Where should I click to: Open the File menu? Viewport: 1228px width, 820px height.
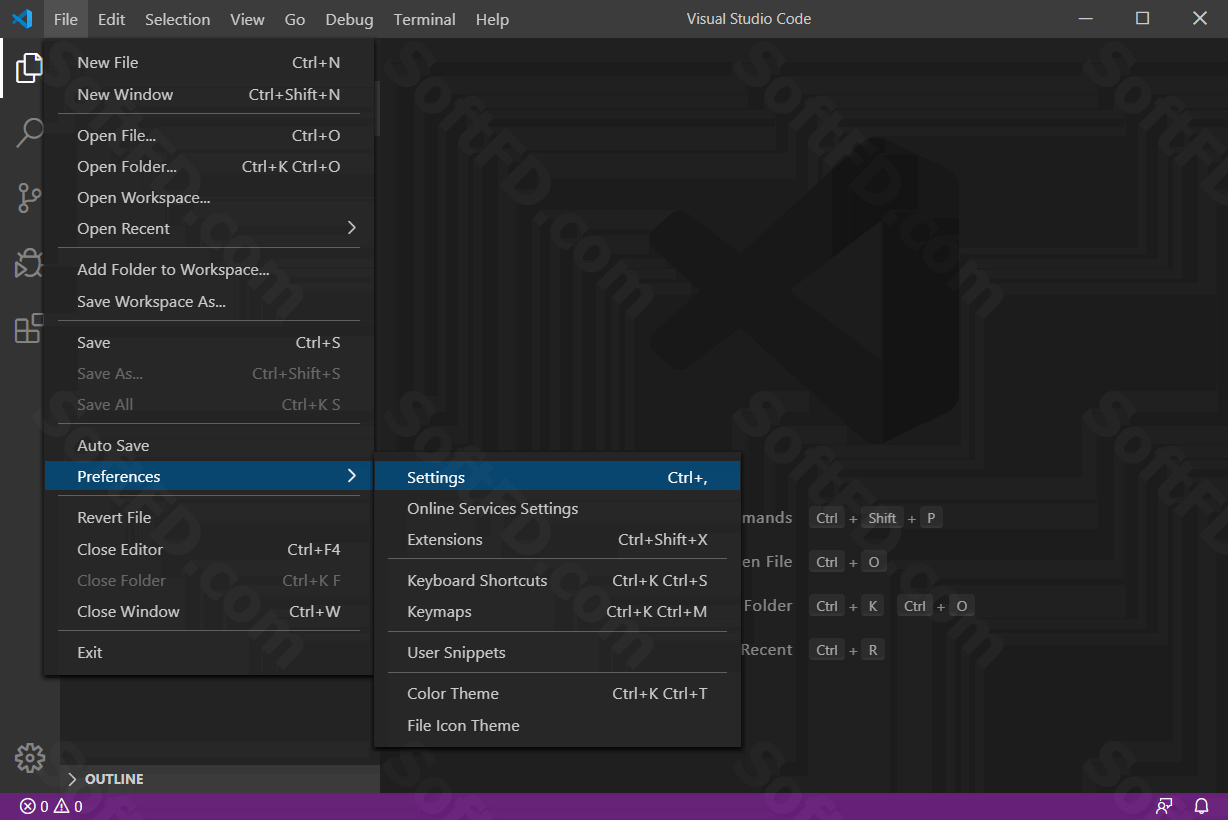[x=66, y=19]
